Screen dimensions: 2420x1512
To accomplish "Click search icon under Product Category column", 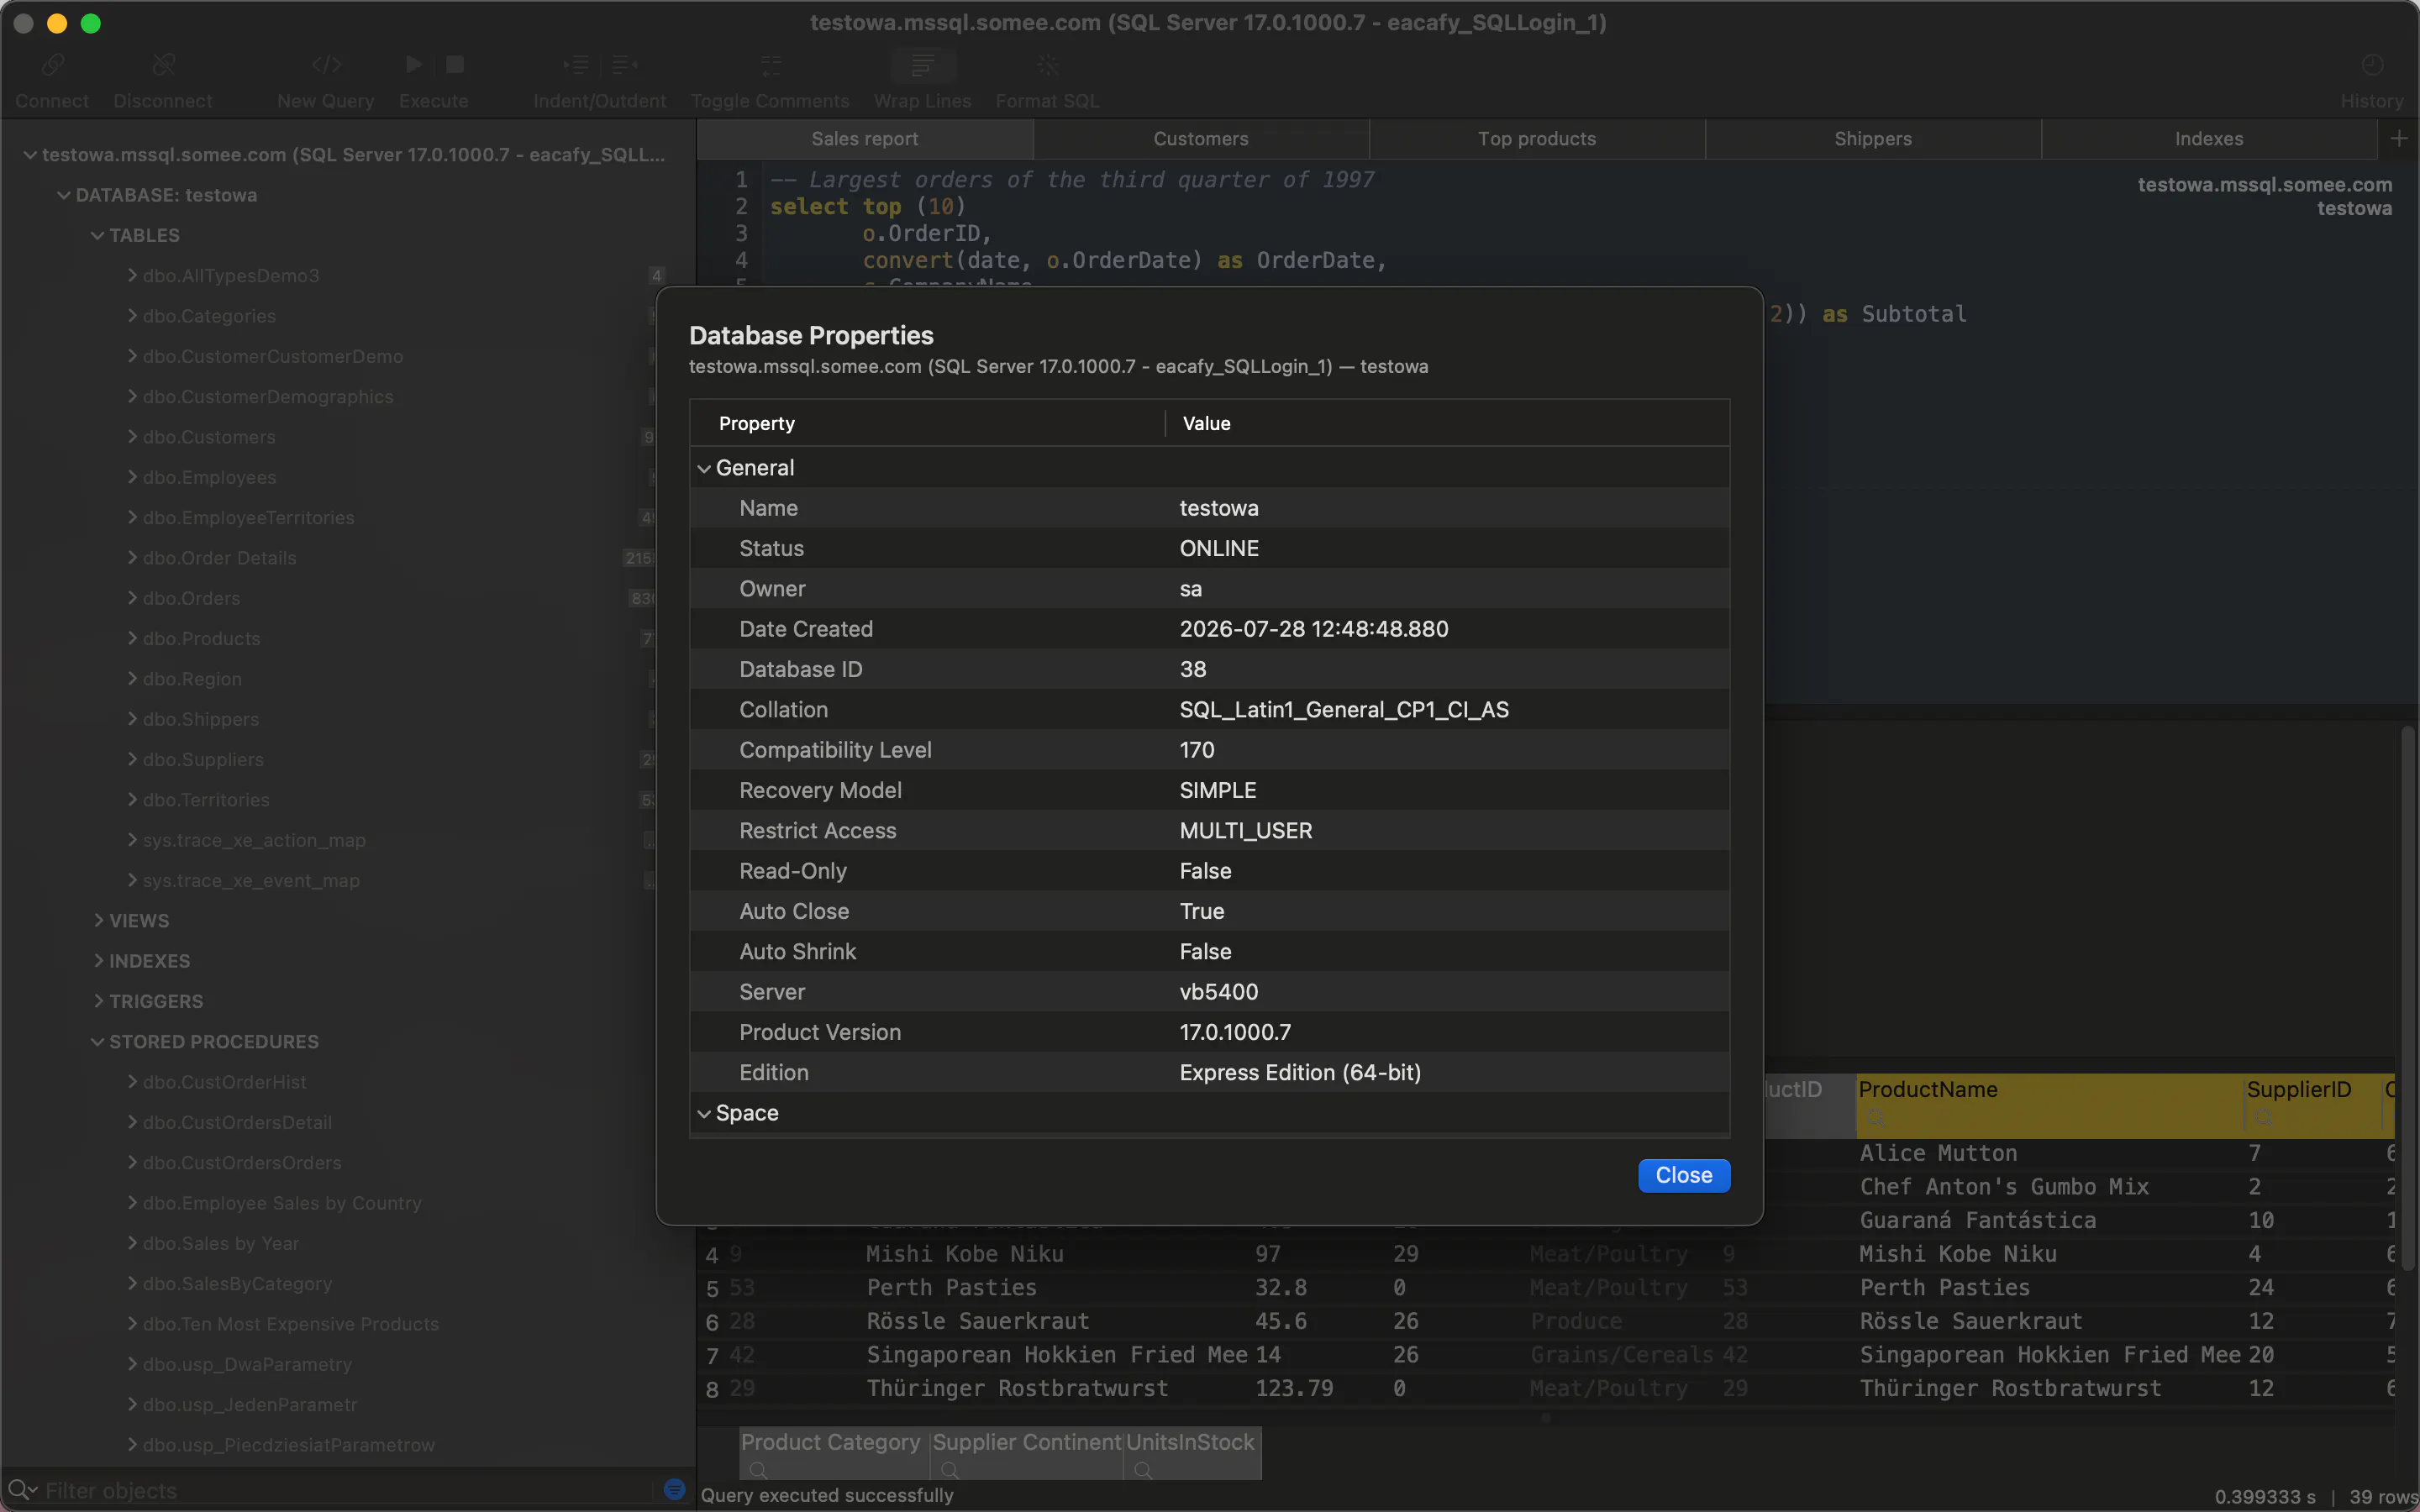I will tap(758, 1470).
